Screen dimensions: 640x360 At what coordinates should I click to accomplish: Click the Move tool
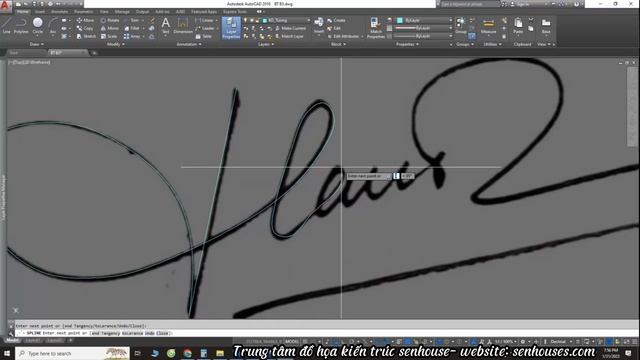pyautogui.click(x=85, y=20)
